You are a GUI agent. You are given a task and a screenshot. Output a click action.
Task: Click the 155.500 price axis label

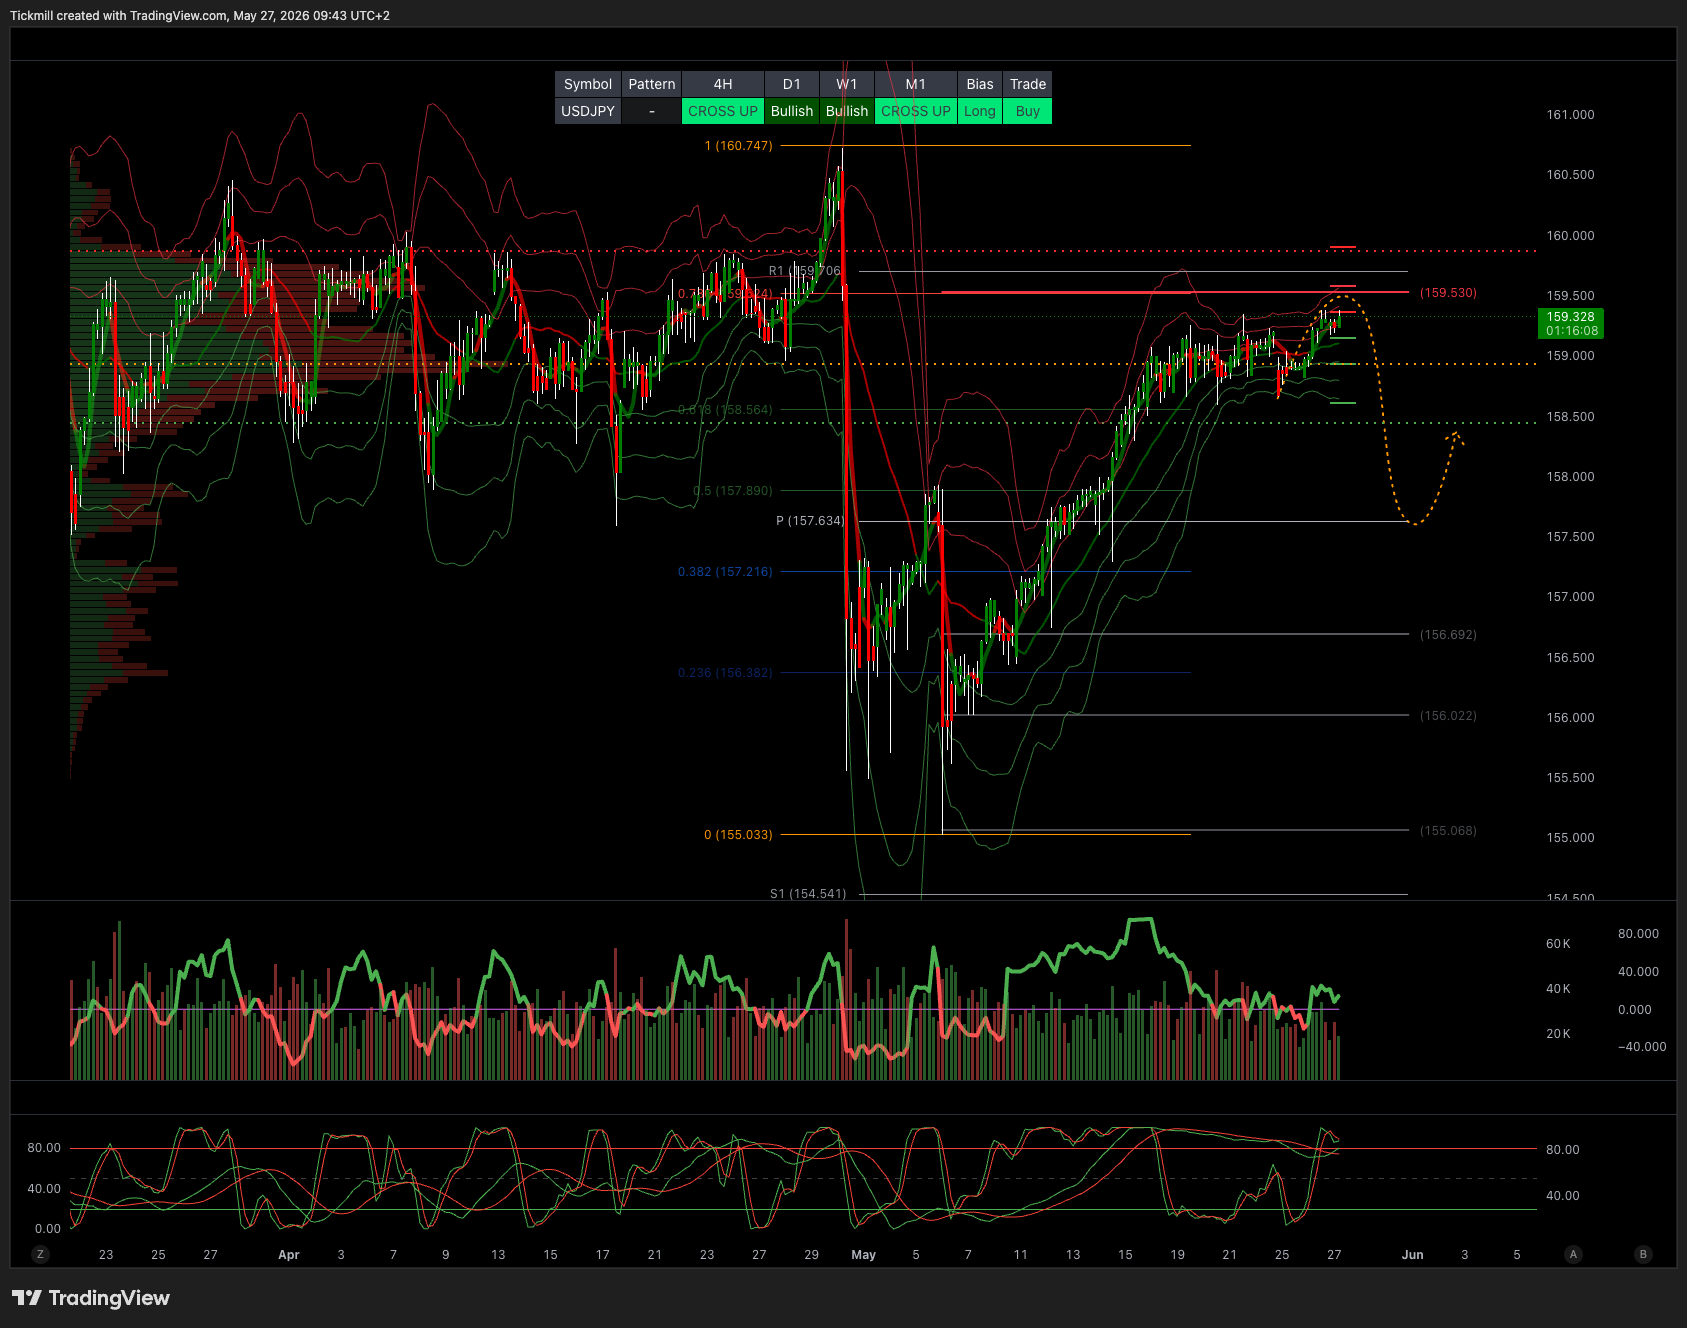click(1570, 778)
